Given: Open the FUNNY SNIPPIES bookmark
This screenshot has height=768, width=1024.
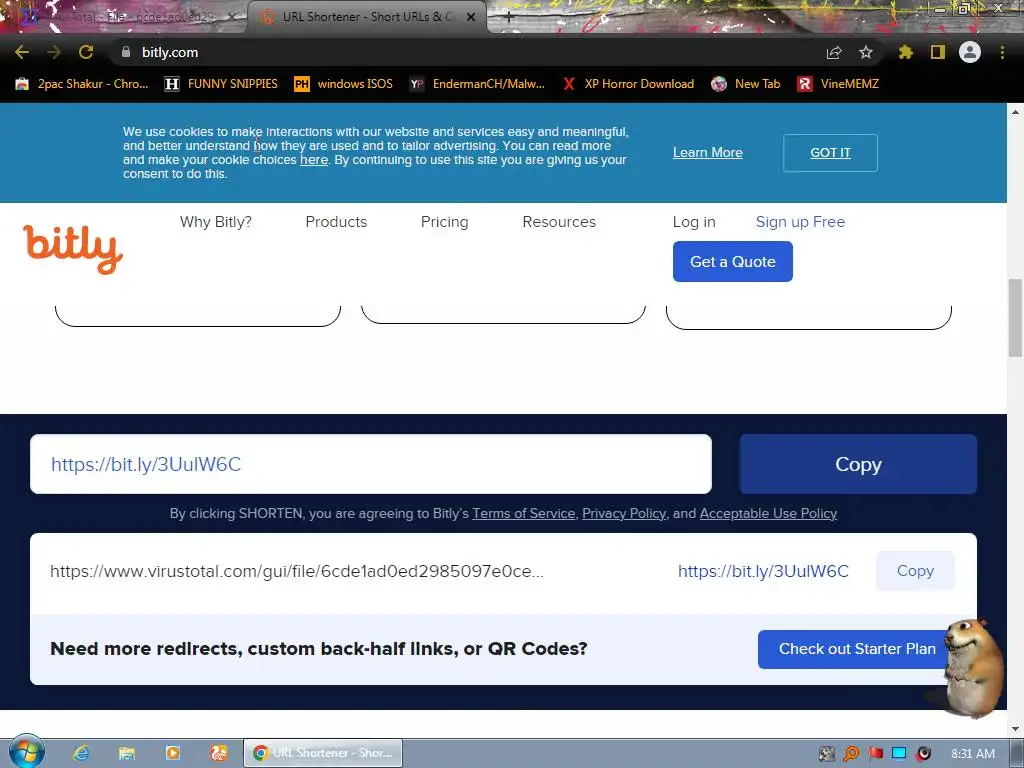Looking at the screenshot, I should point(221,84).
